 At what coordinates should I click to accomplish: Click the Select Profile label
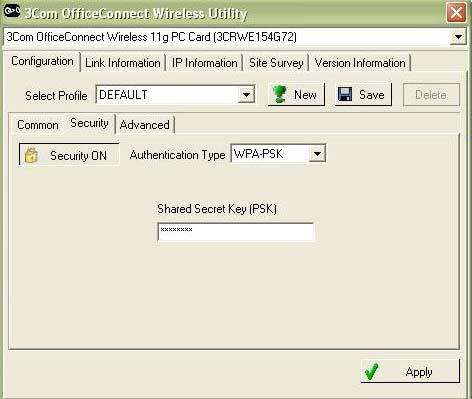point(56,96)
